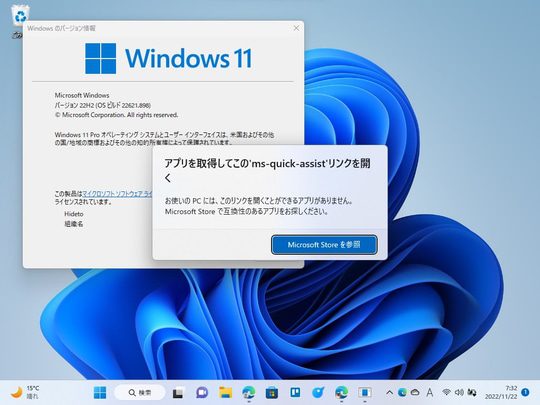Click the taskbar search box

[139, 392]
